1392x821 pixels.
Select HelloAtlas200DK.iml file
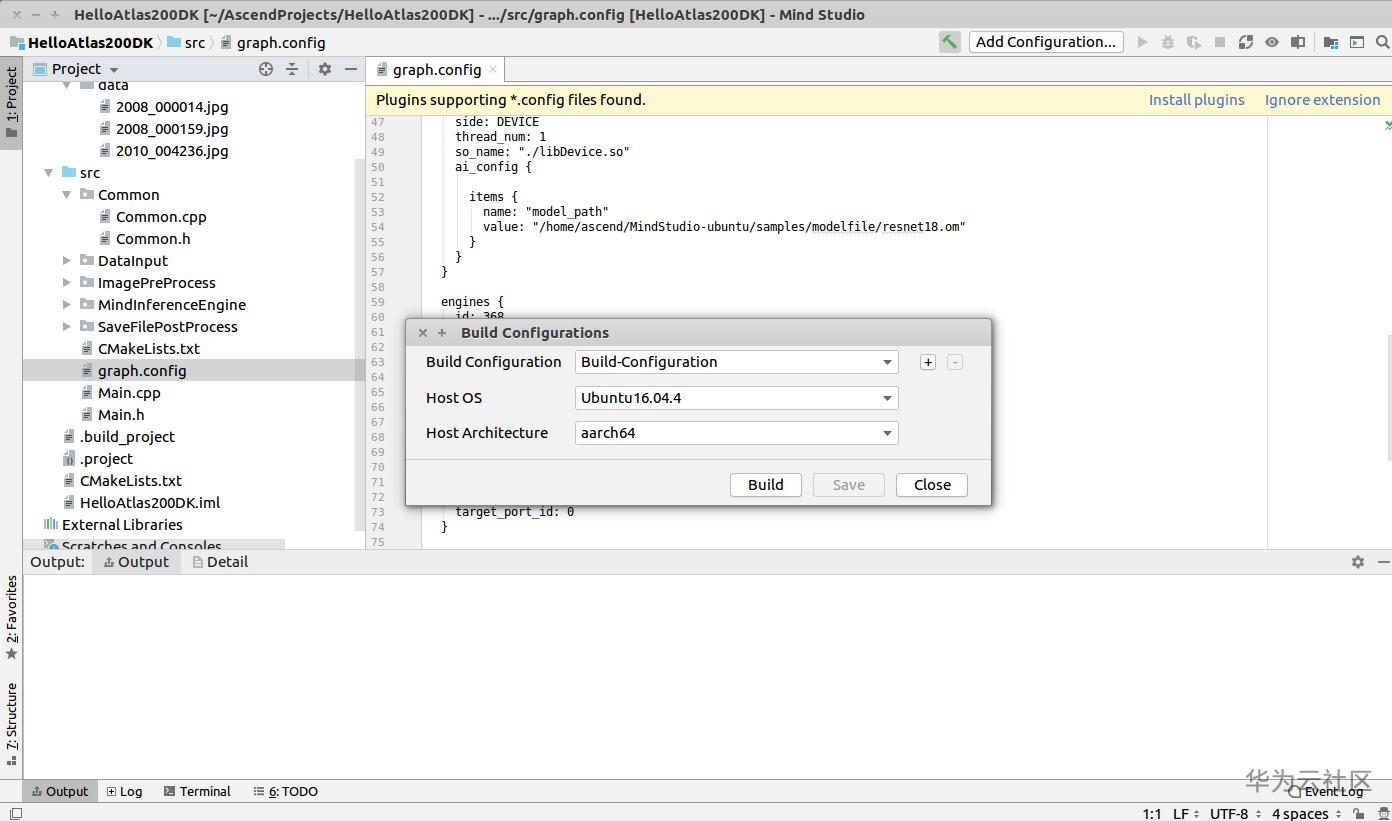150,503
